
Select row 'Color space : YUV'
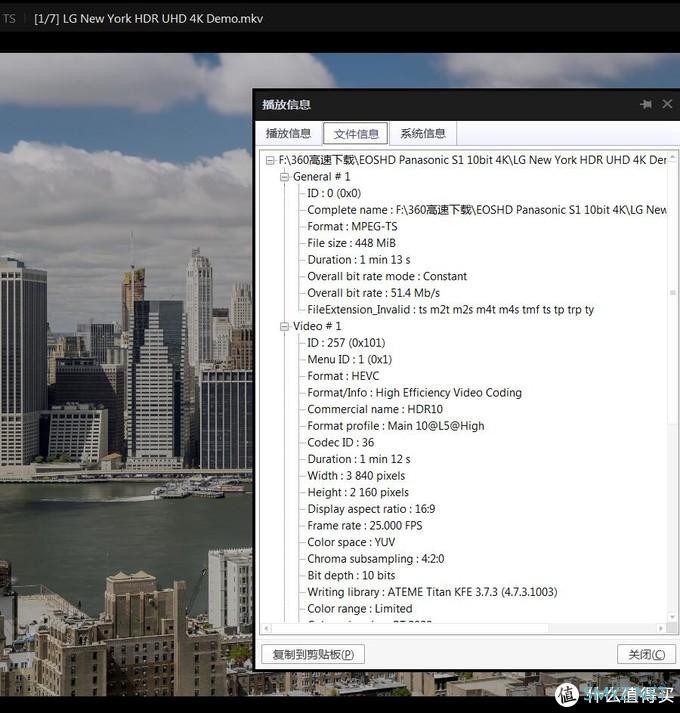351,542
